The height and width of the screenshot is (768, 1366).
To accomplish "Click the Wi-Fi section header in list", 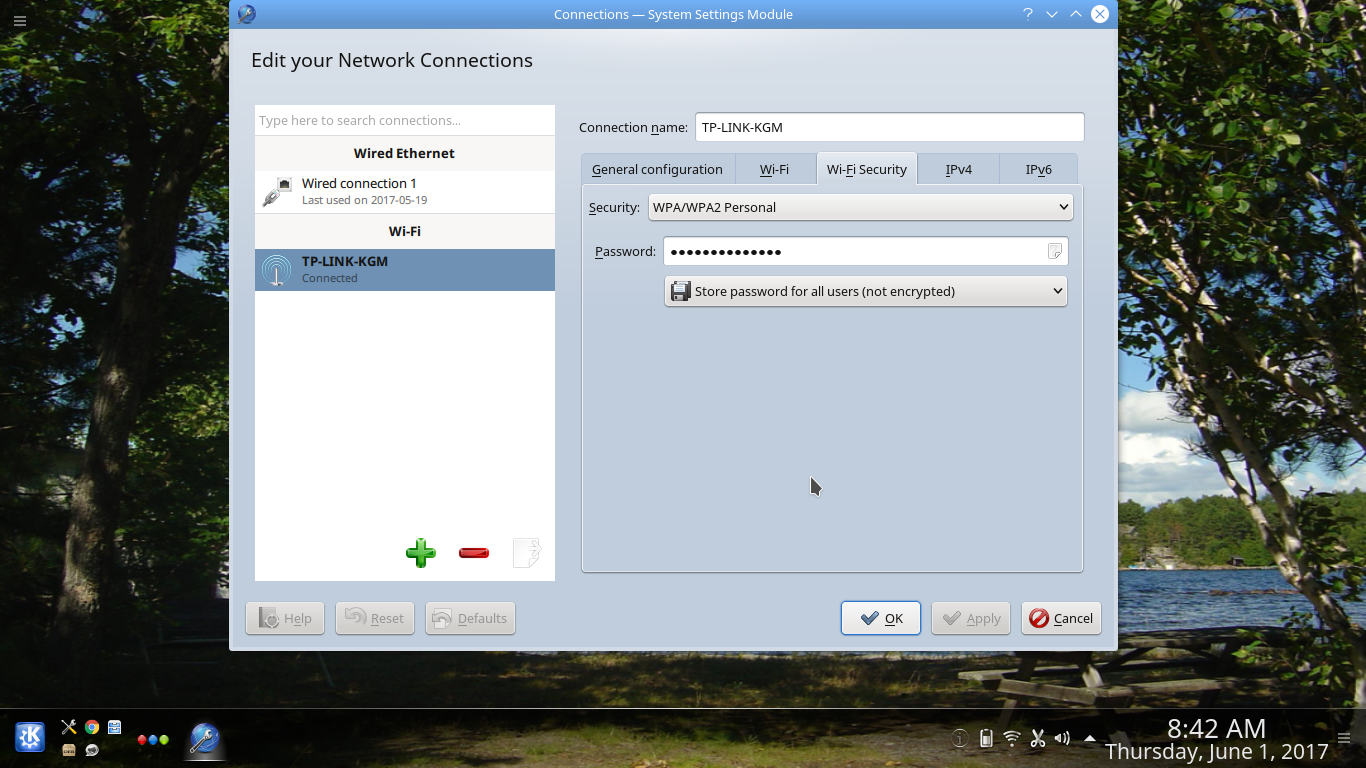I will tap(405, 231).
